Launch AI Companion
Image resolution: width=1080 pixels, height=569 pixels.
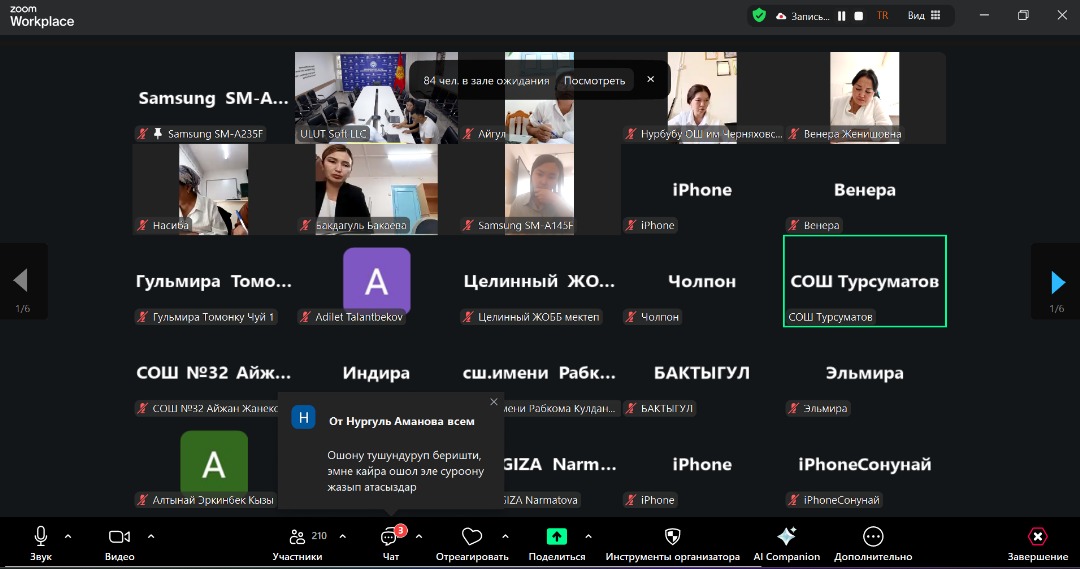tap(786, 537)
